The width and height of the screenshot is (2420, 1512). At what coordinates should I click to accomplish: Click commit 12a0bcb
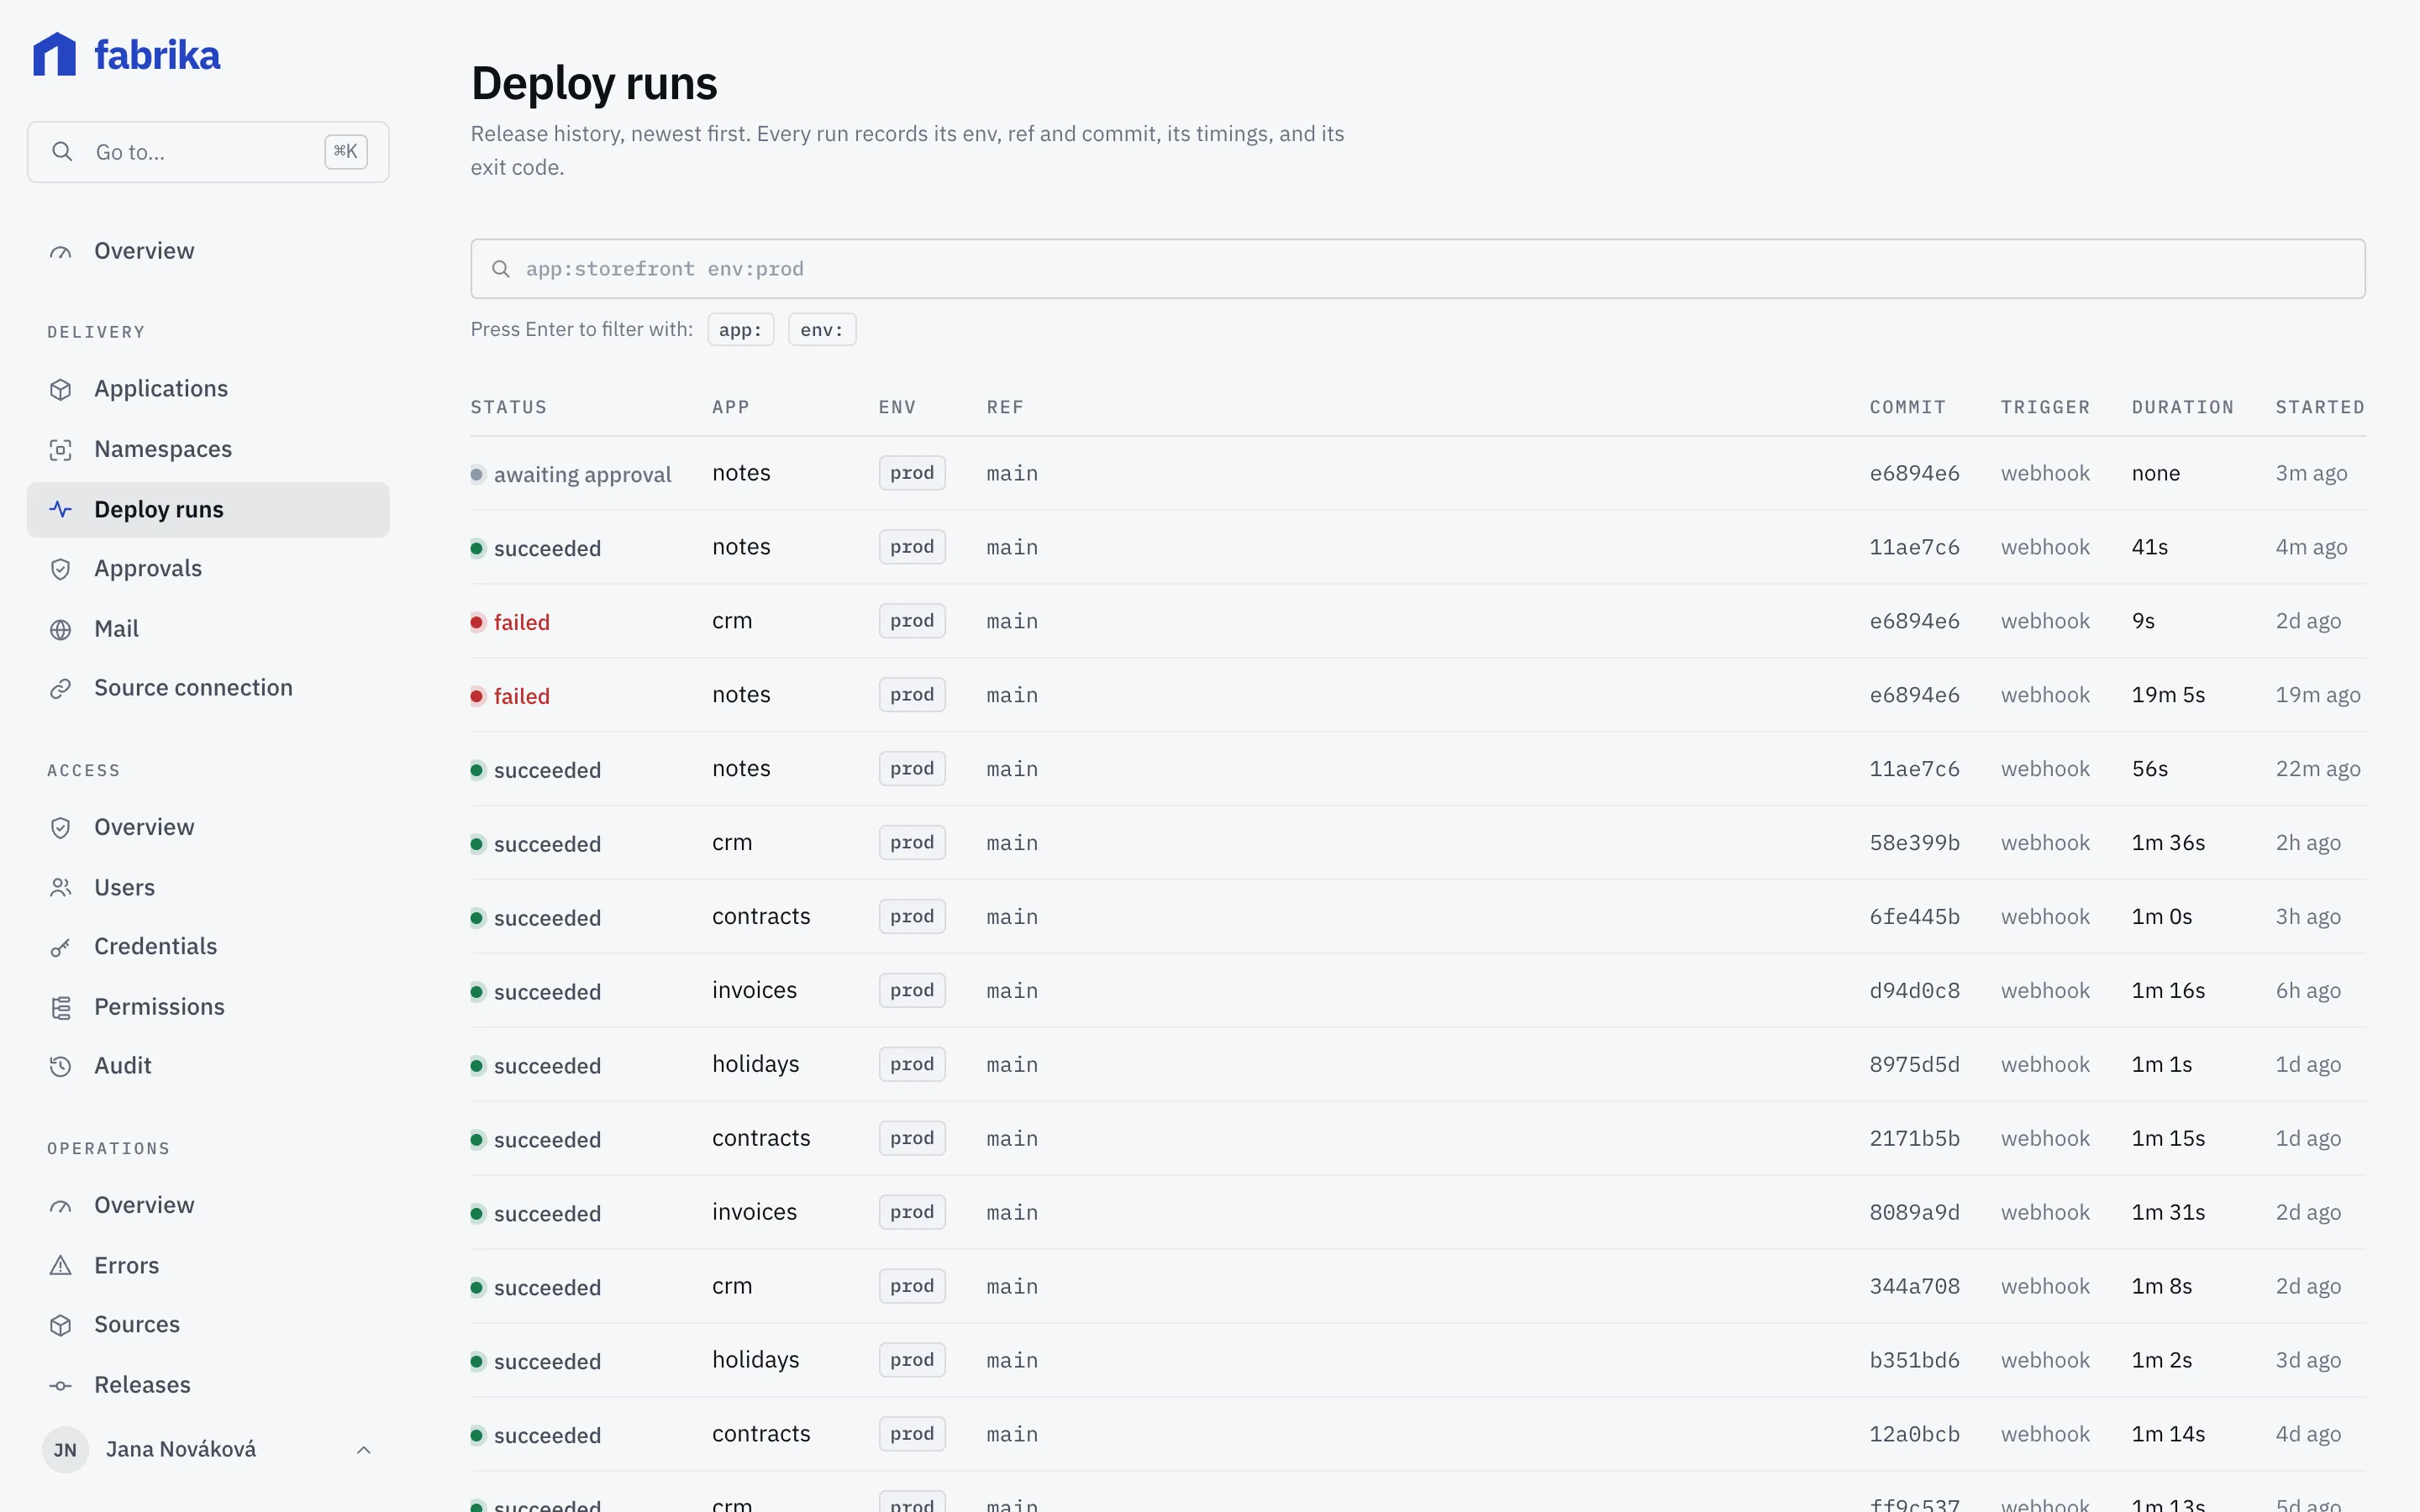point(1915,1435)
